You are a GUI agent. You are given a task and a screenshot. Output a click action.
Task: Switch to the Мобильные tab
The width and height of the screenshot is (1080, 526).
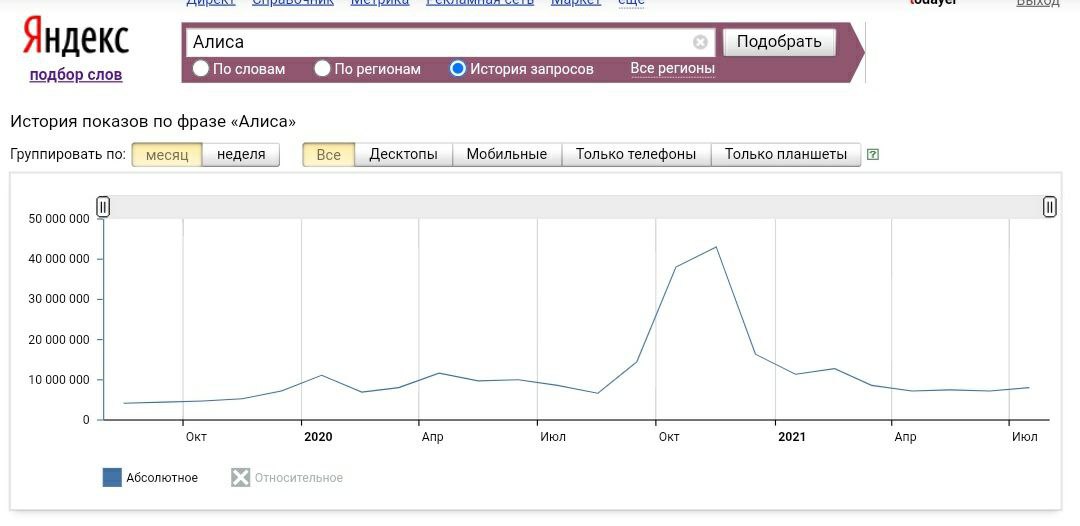507,155
